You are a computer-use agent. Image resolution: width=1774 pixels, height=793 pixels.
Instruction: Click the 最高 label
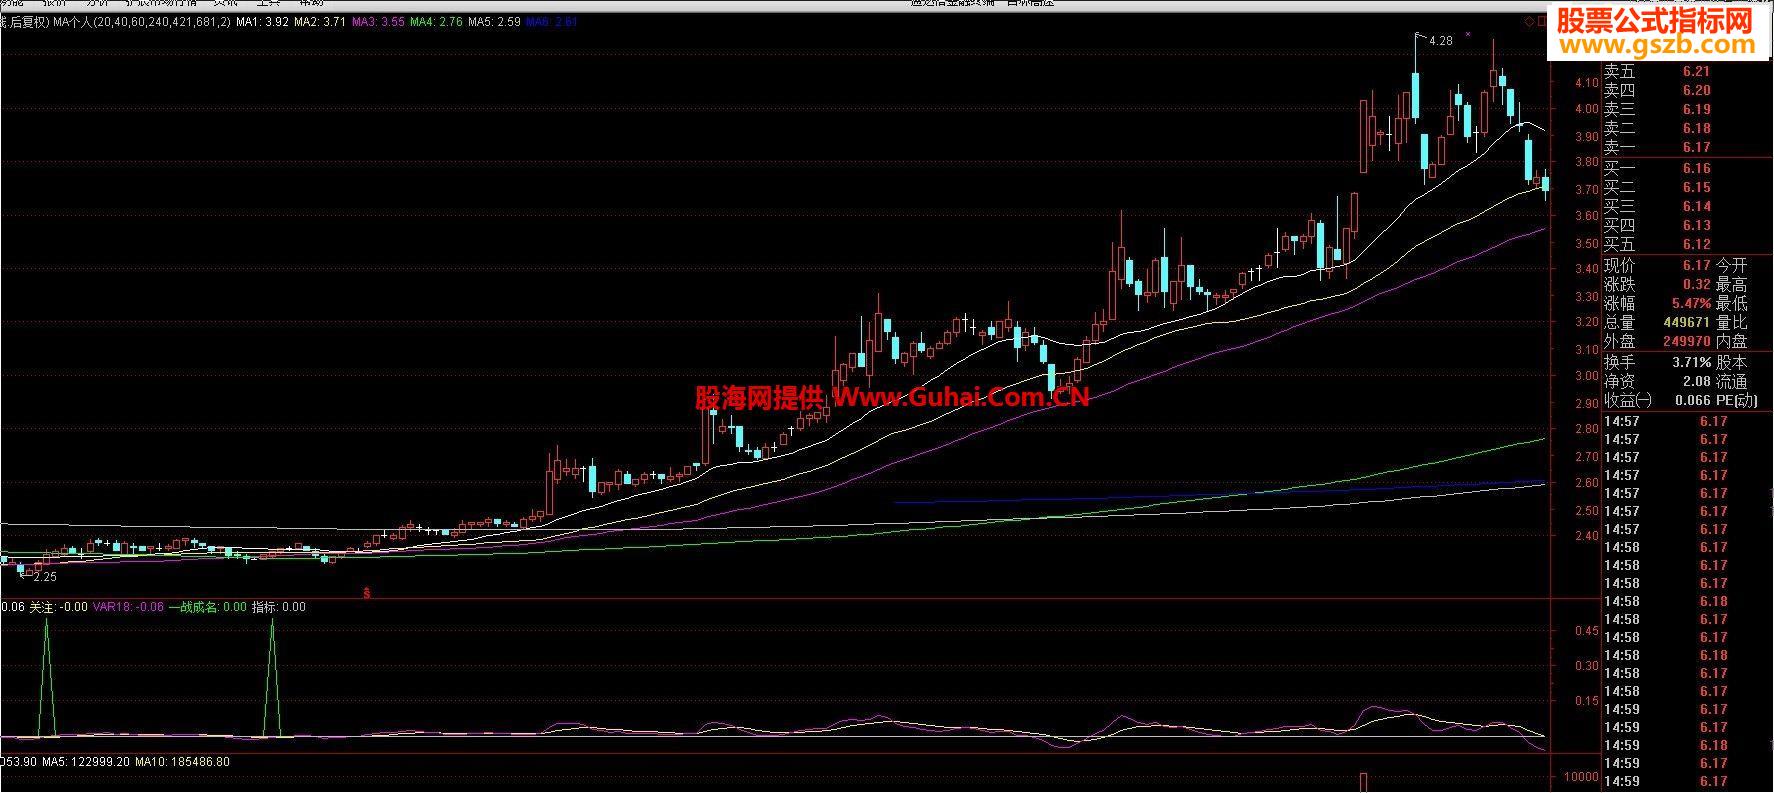coord(1732,284)
